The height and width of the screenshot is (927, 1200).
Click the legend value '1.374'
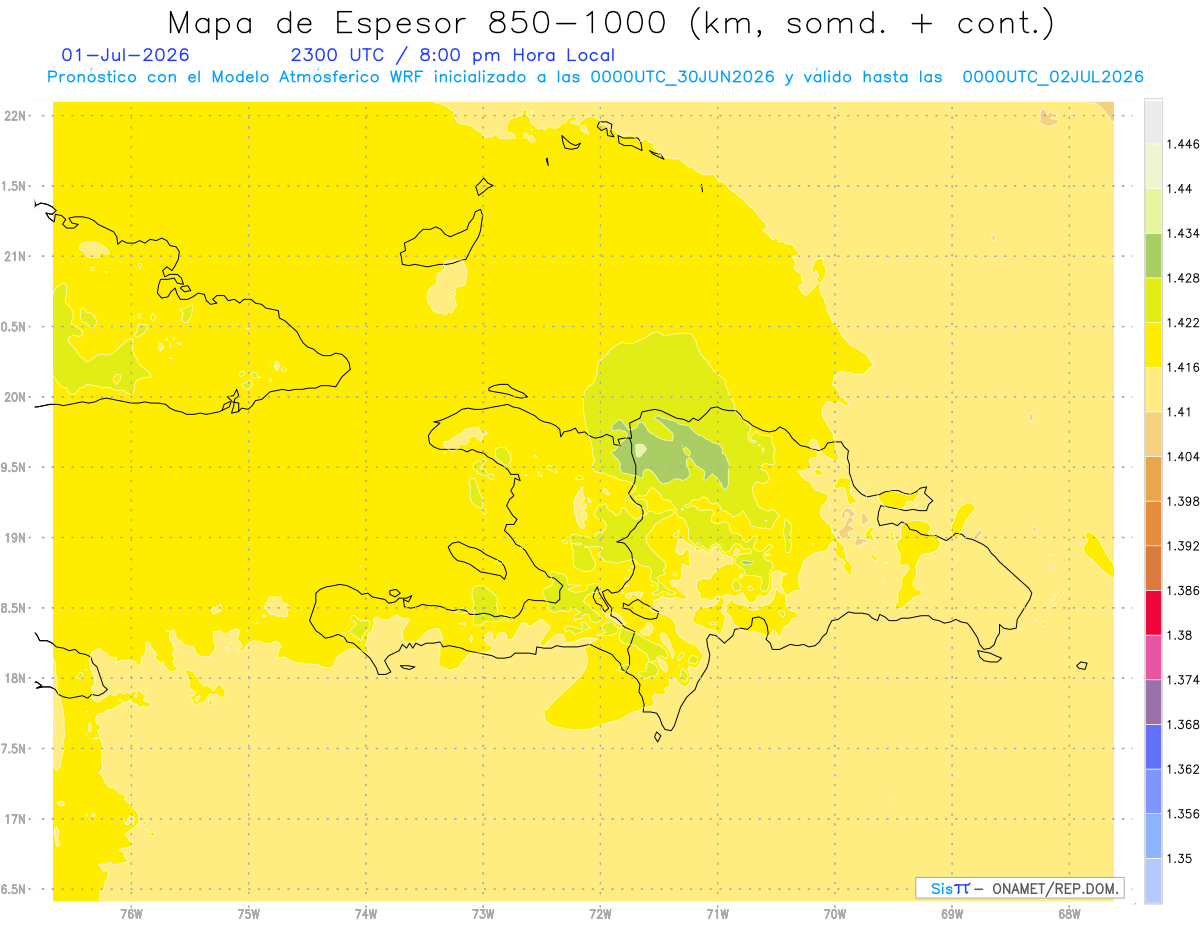tap(1182, 679)
